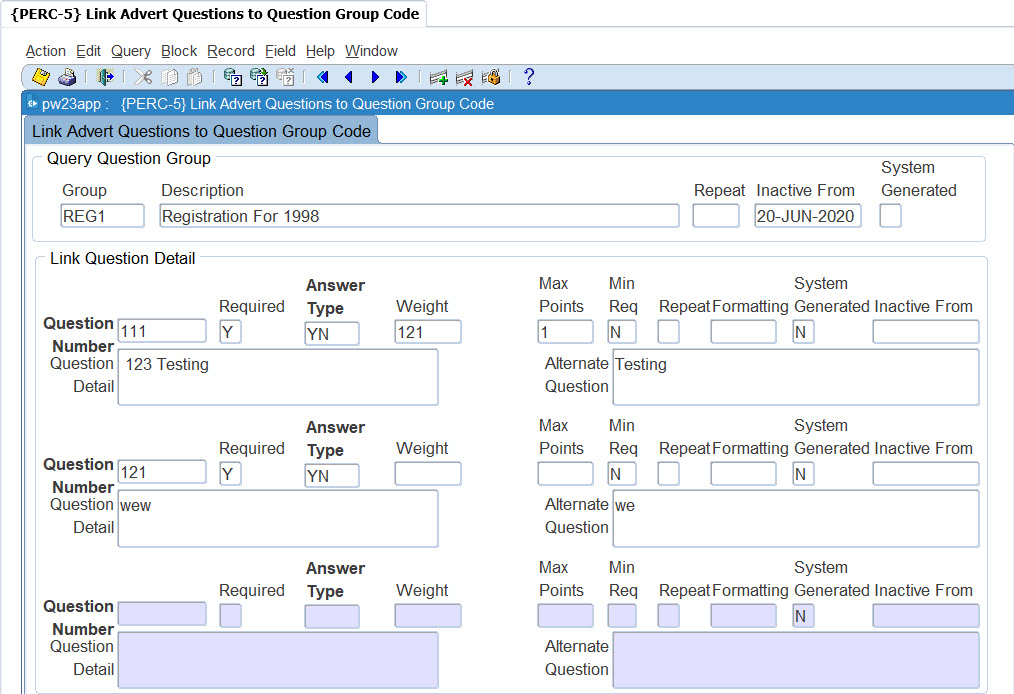This screenshot has height=694, width=1014.
Task: Toggle the Repeat checkbox for question 111
Action: 668,332
